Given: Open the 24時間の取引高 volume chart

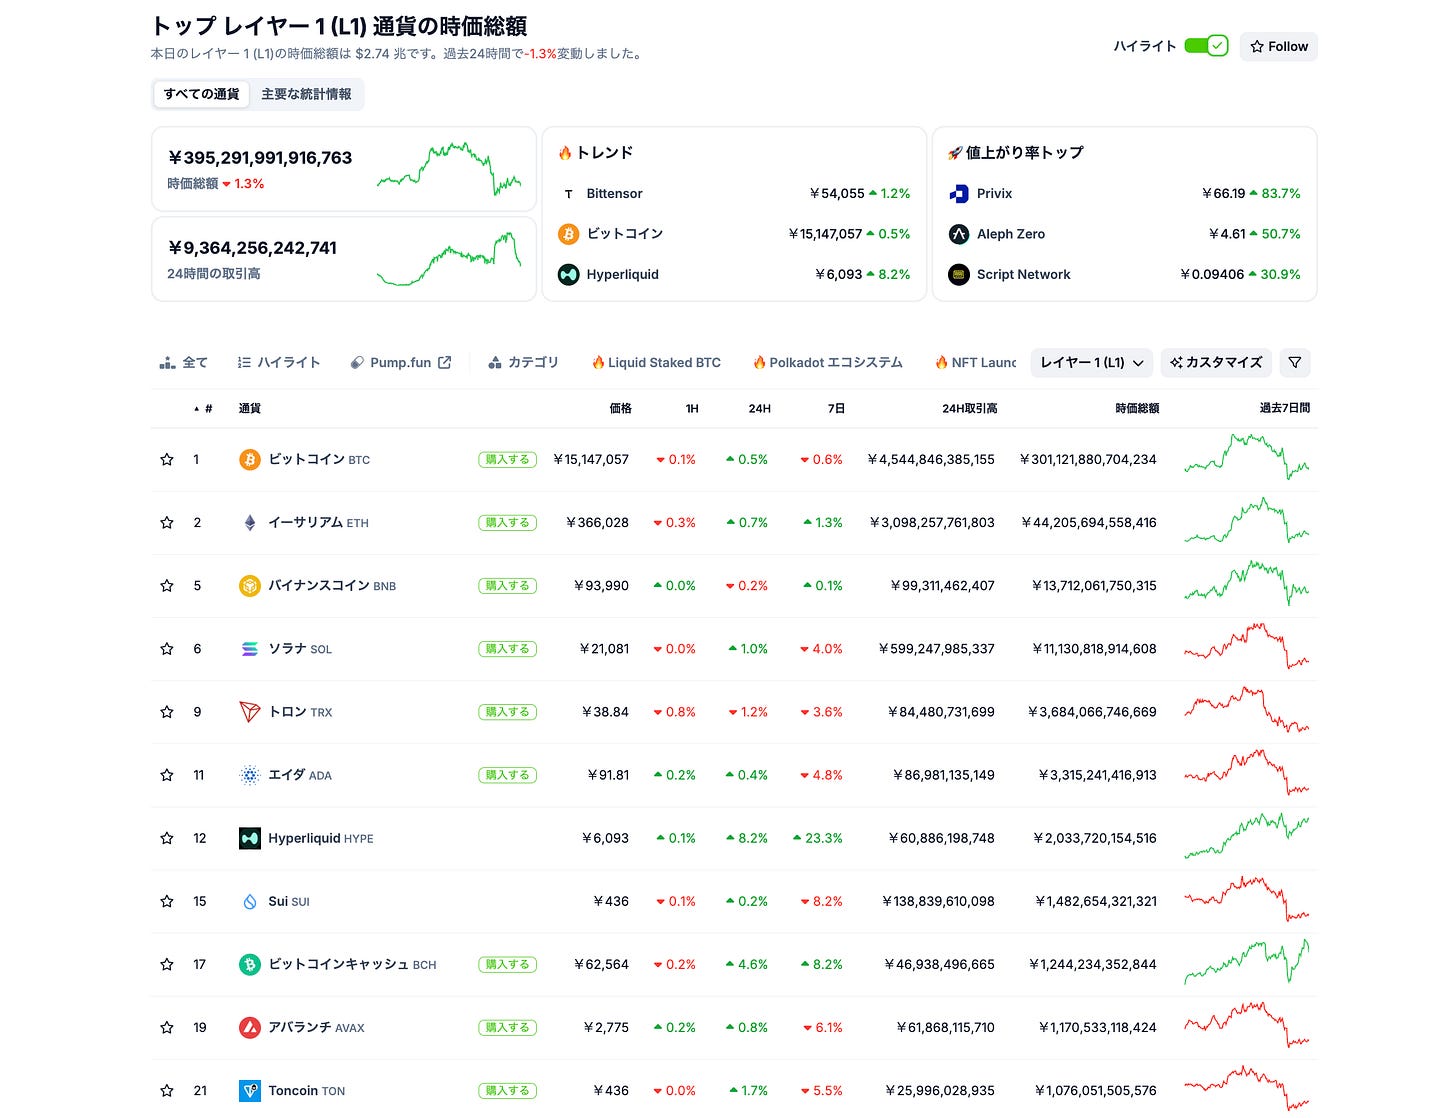Looking at the screenshot, I should 449,258.
